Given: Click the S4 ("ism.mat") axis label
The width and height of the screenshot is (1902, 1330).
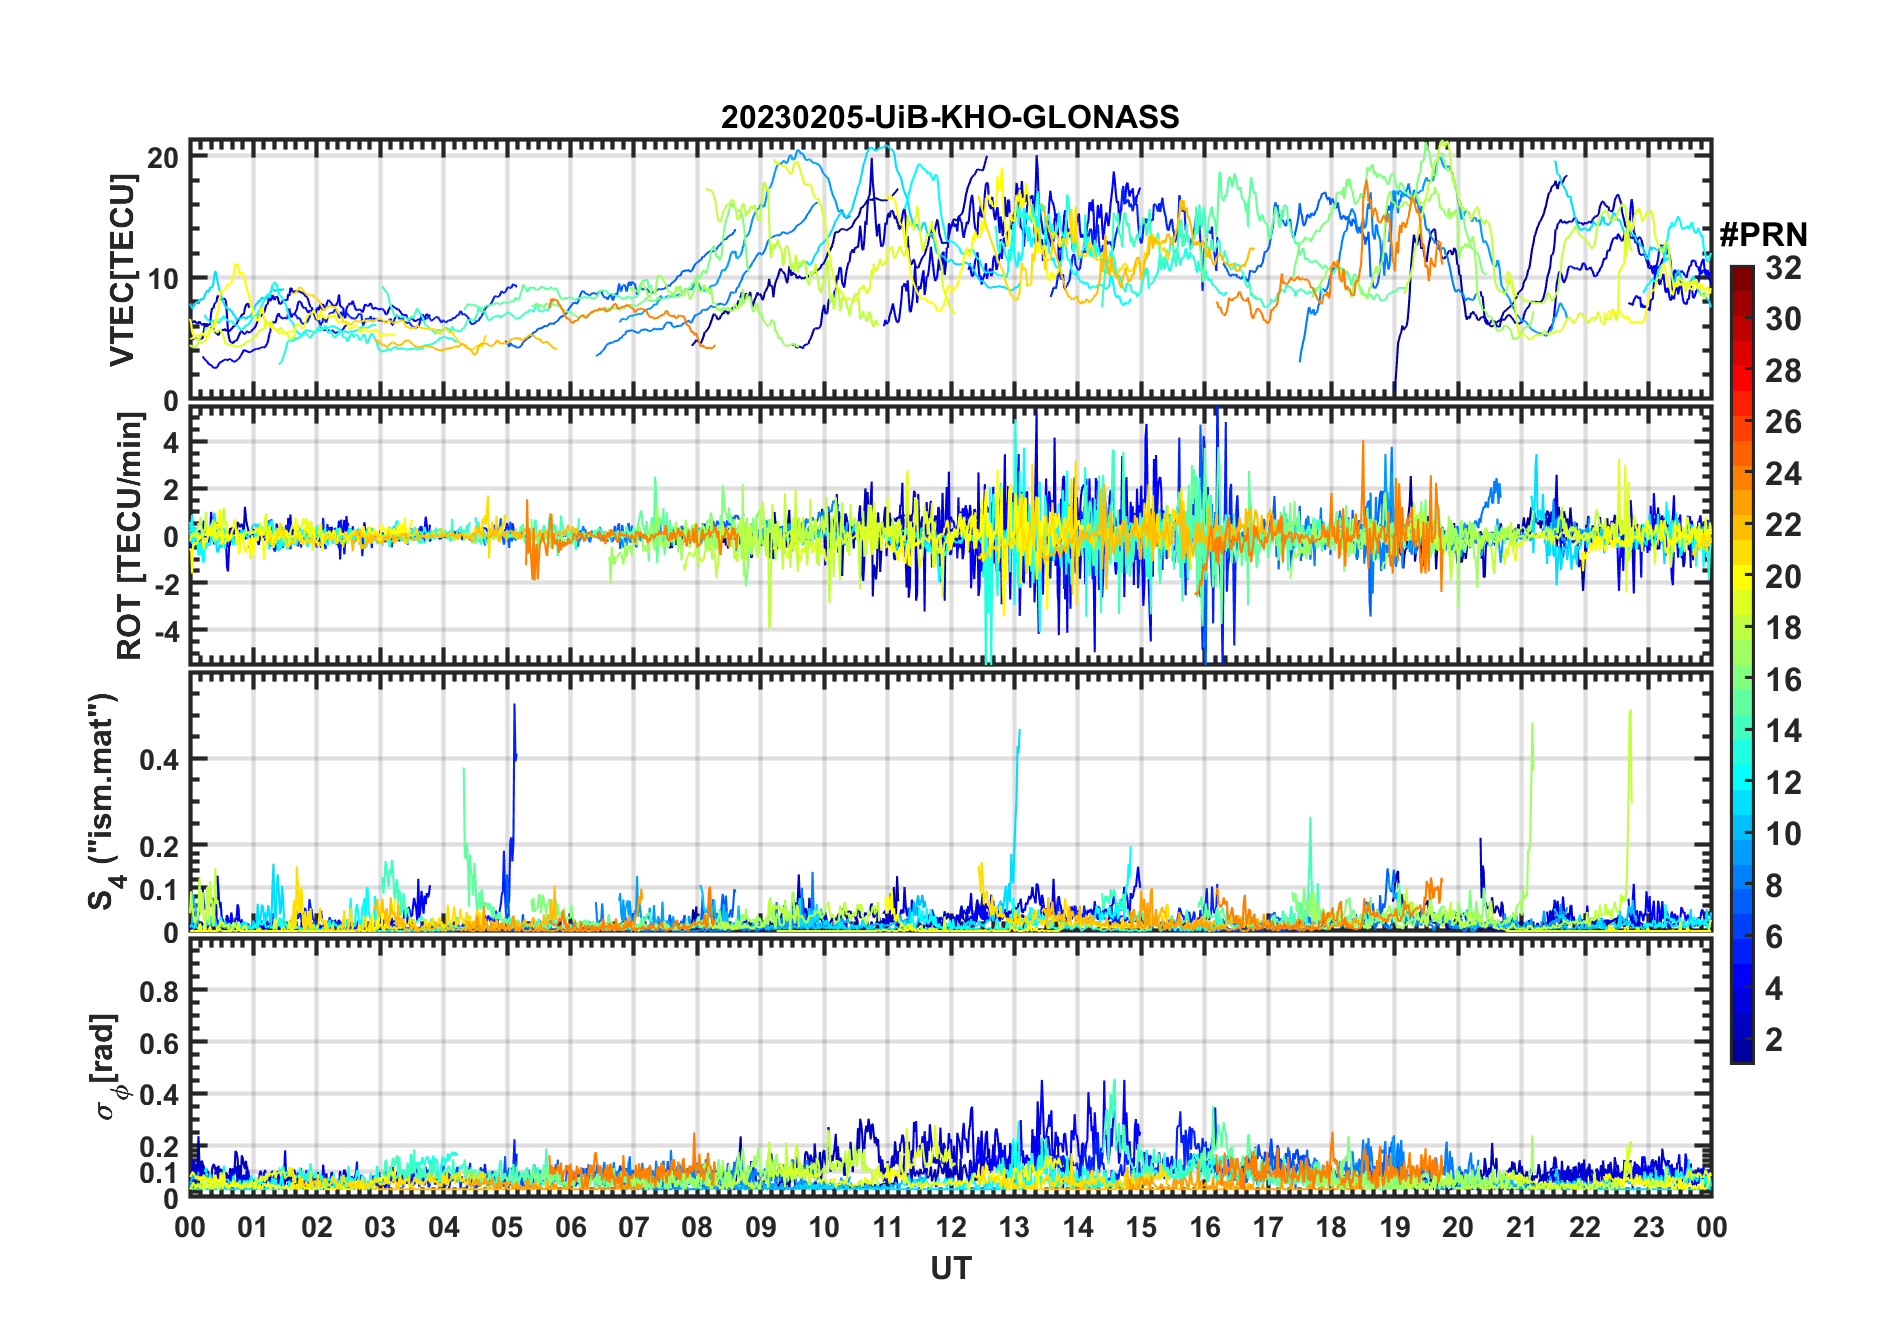Looking at the screenshot, I should click(x=105, y=801).
